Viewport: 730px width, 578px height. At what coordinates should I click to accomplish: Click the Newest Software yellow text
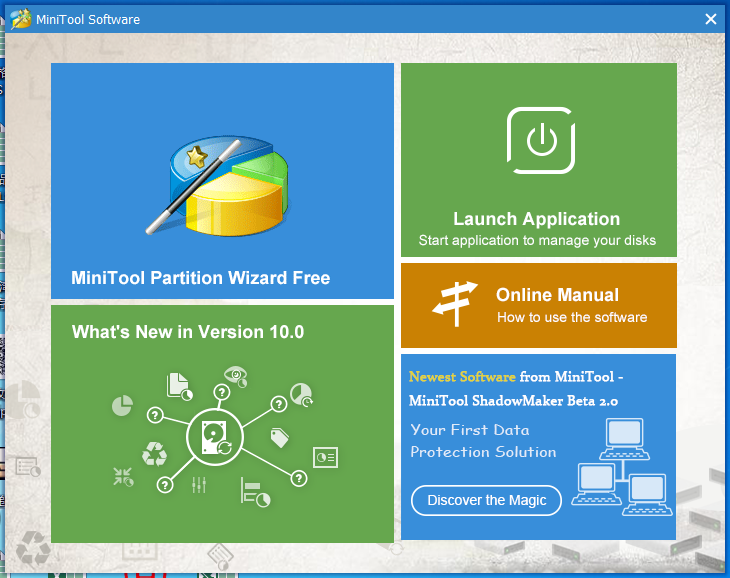(462, 376)
